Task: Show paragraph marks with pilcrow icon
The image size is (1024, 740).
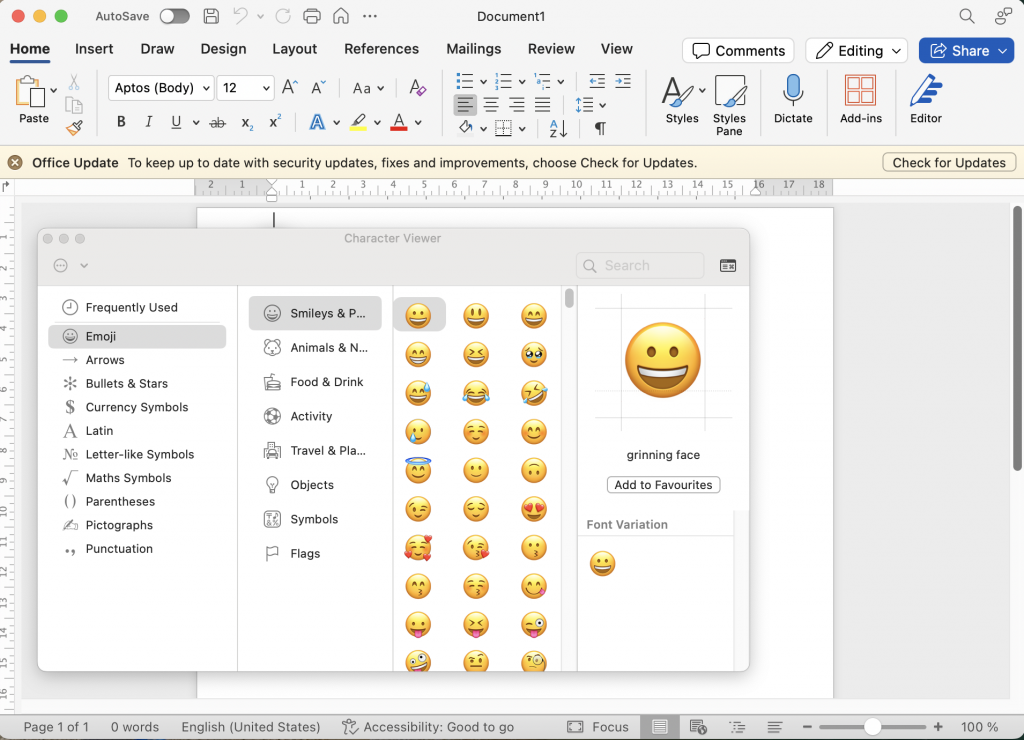Action: tap(600, 128)
